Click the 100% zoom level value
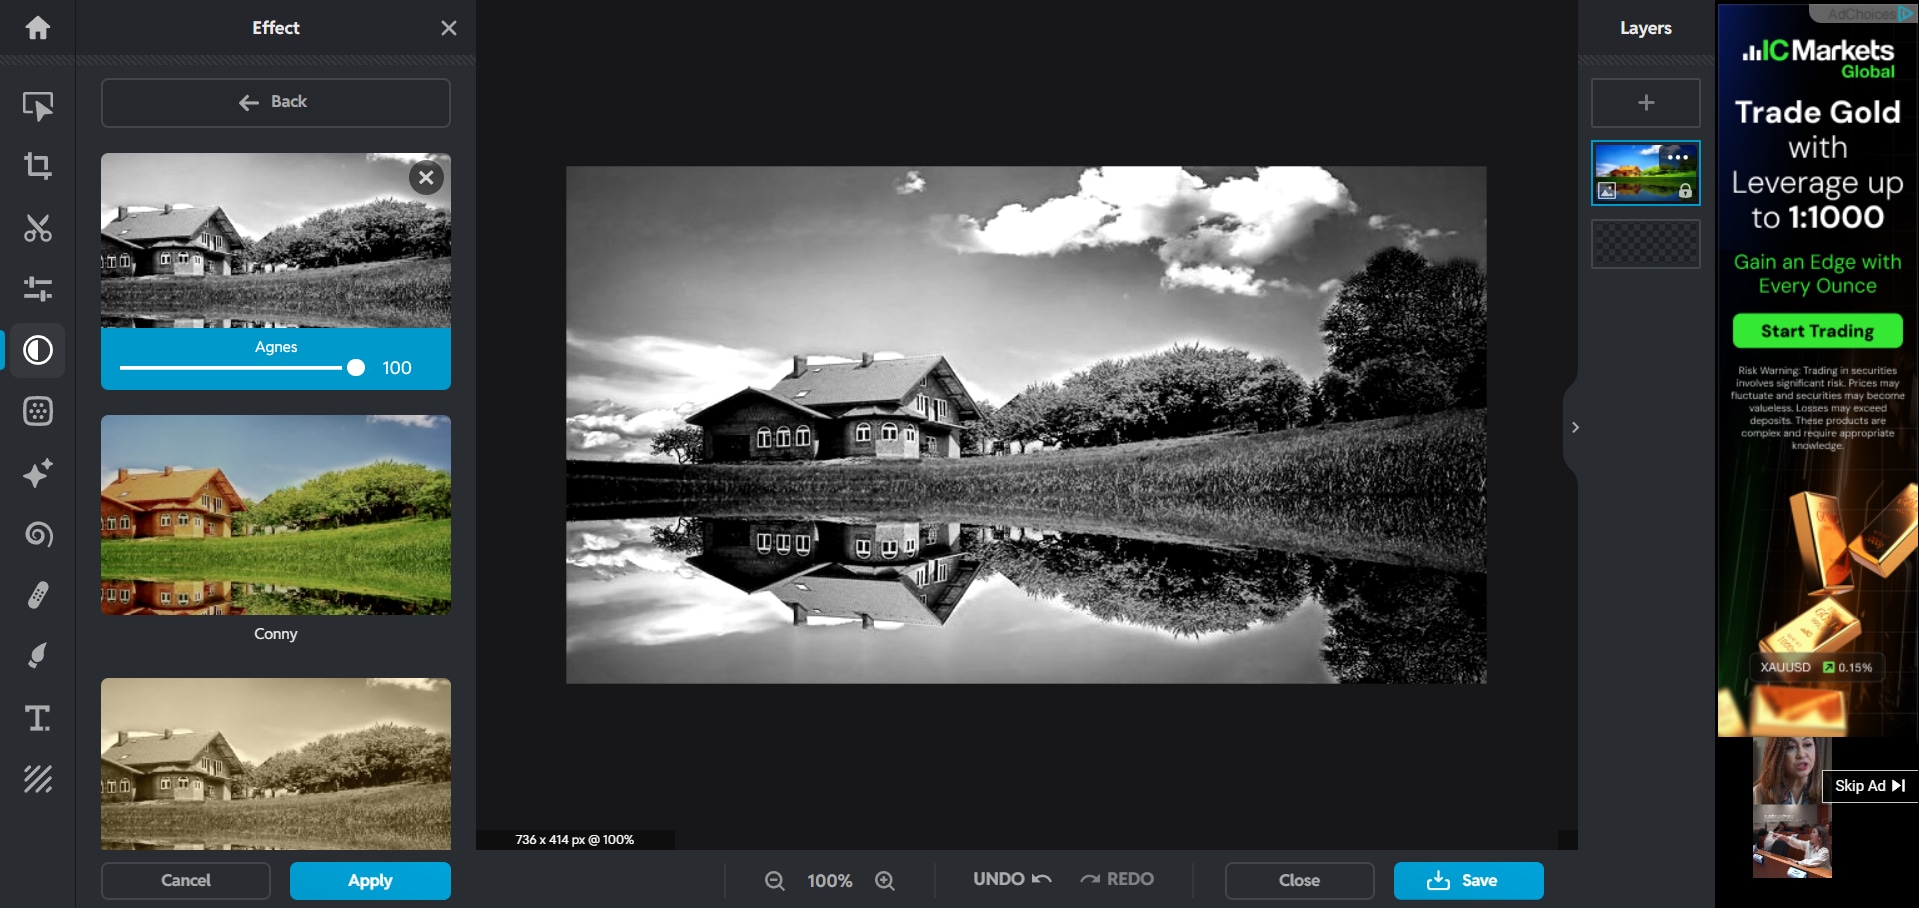 830,881
